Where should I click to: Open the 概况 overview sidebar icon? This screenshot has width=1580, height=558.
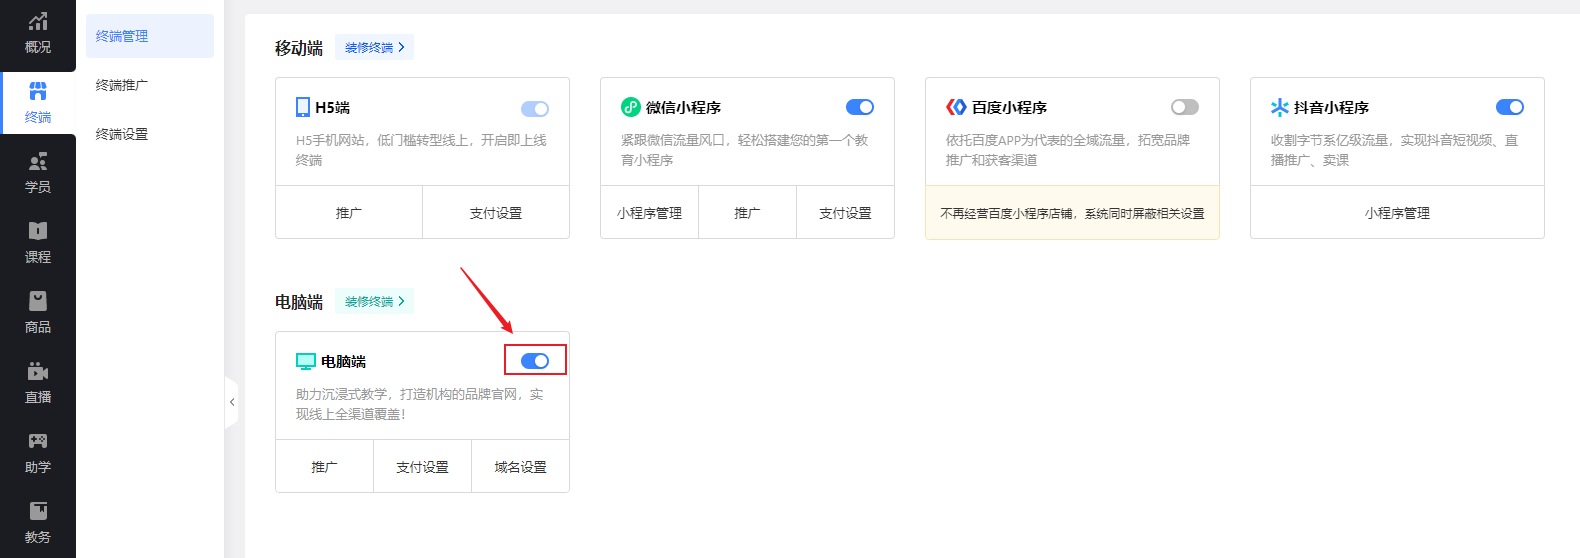pyautogui.click(x=38, y=33)
